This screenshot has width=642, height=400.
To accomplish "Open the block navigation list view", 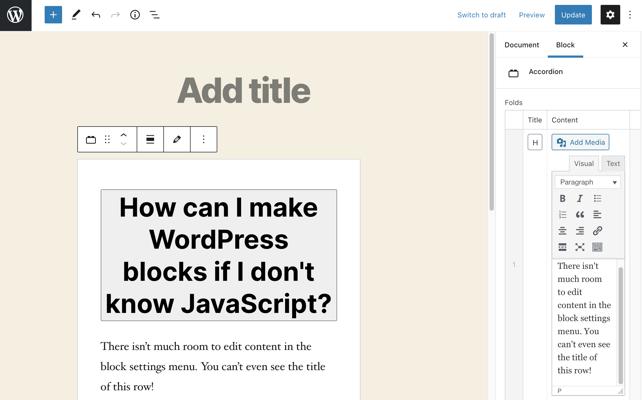I will 155,15.
